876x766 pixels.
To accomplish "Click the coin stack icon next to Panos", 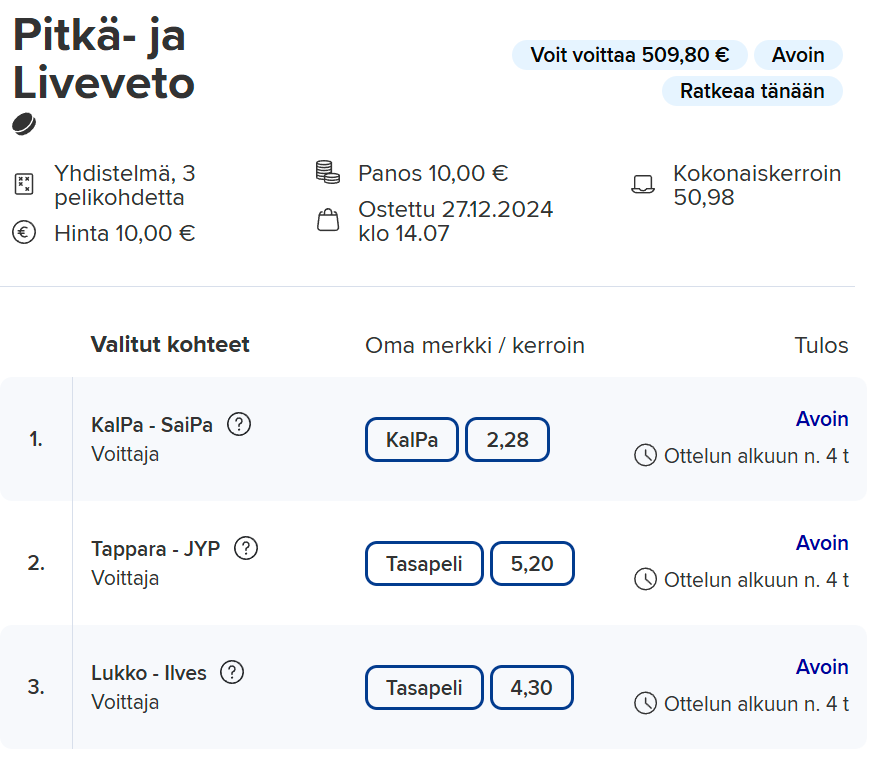I will 328,172.
